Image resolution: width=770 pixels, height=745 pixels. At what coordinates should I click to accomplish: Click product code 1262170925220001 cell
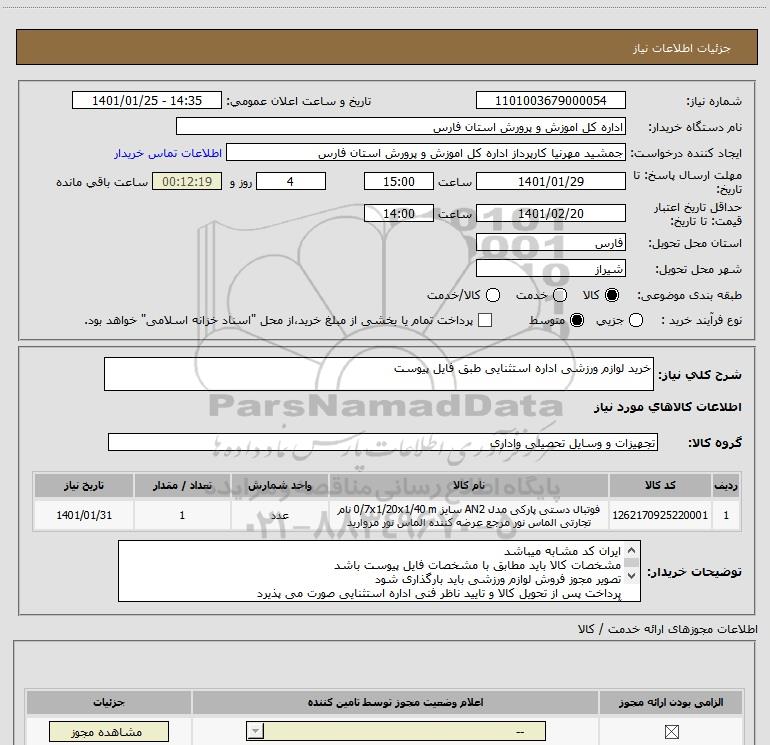[x=660, y=515]
